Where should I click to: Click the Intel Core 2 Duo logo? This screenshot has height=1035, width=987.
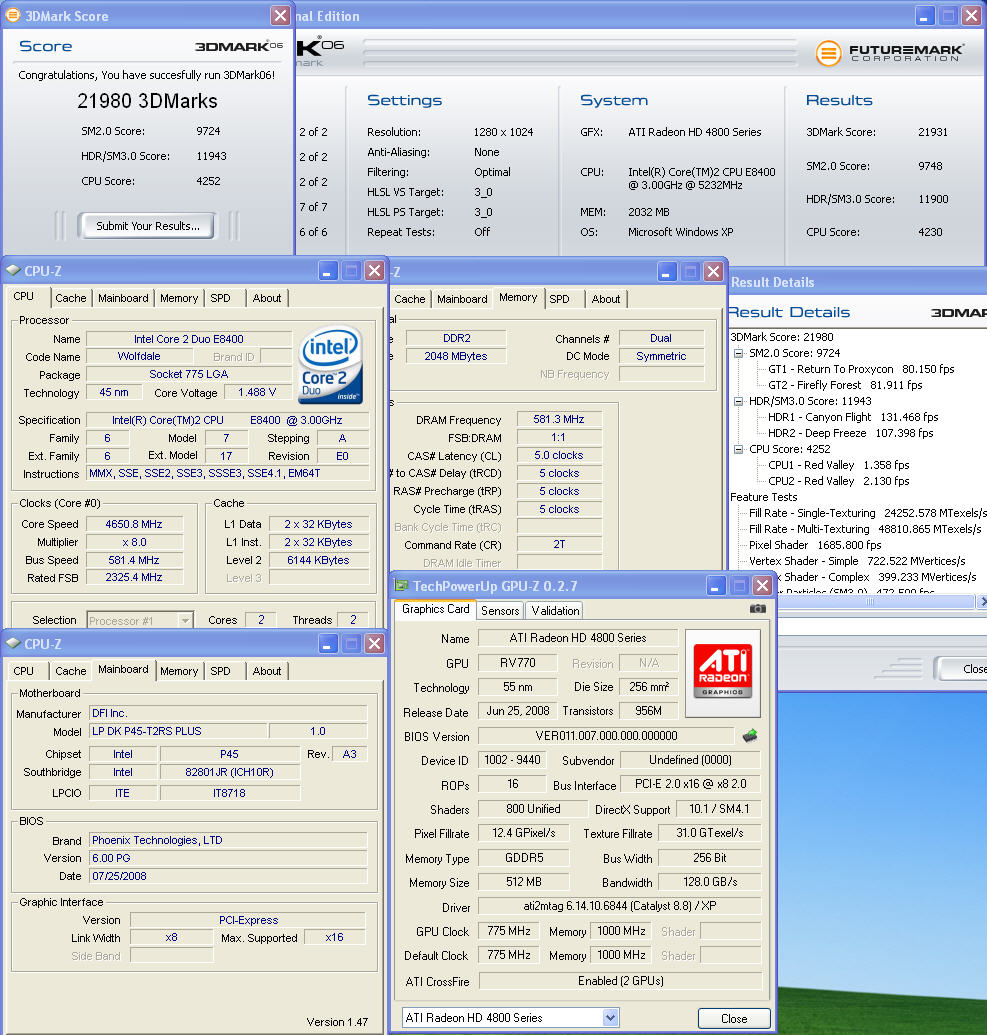click(329, 366)
